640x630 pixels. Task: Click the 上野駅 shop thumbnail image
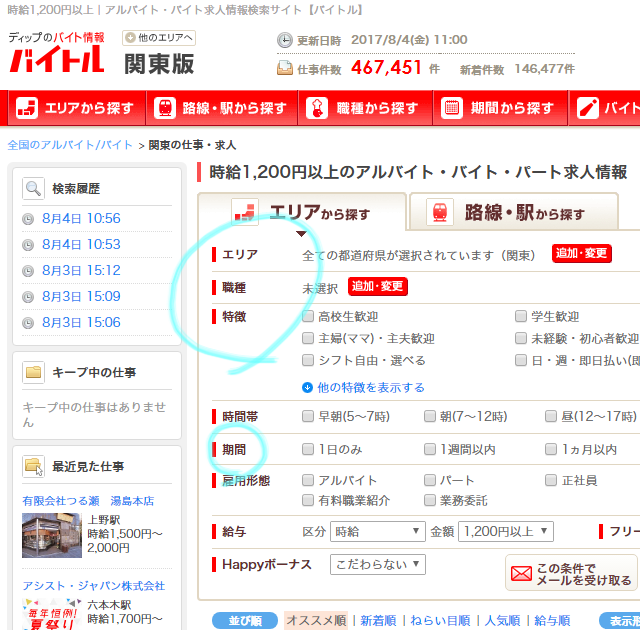pyautogui.click(x=52, y=535)
